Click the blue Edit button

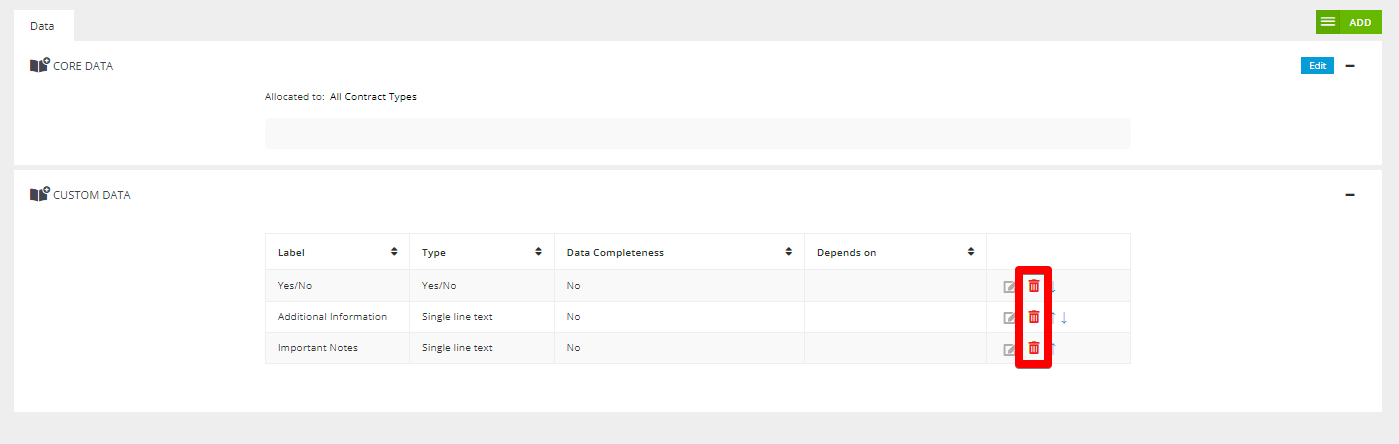tap(1317, 66)
